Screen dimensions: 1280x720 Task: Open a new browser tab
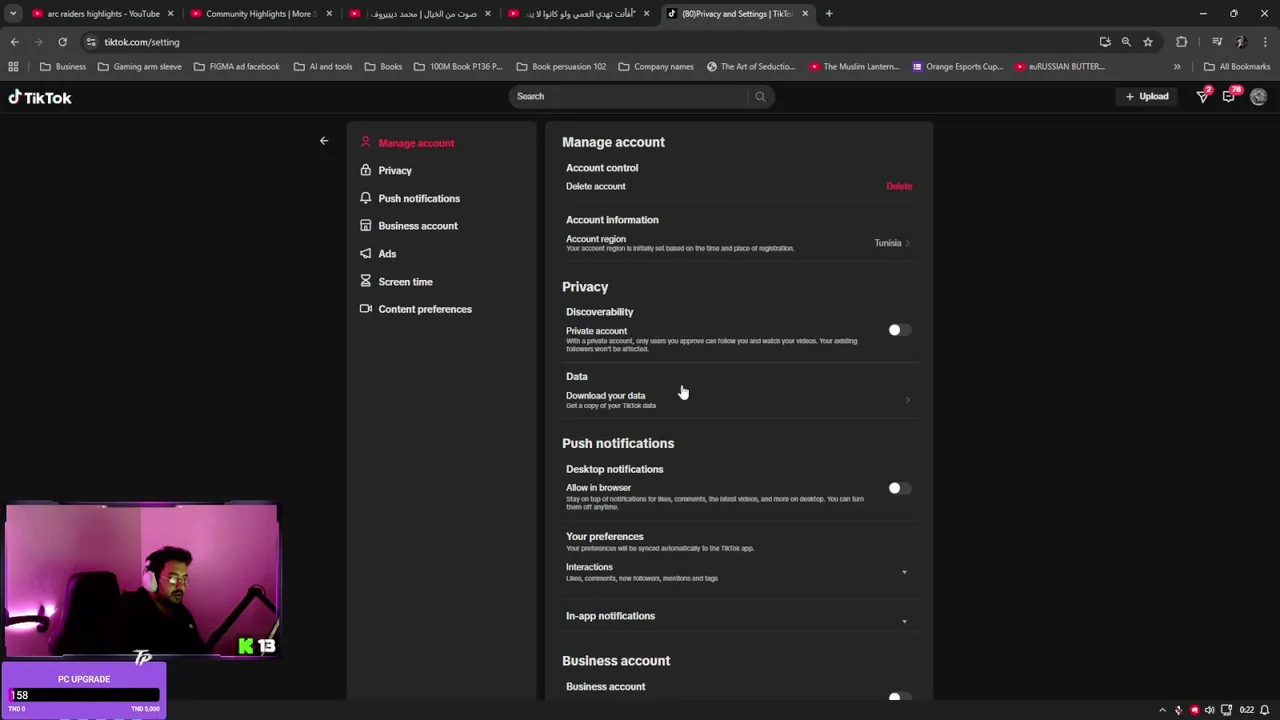pos(829,14)
